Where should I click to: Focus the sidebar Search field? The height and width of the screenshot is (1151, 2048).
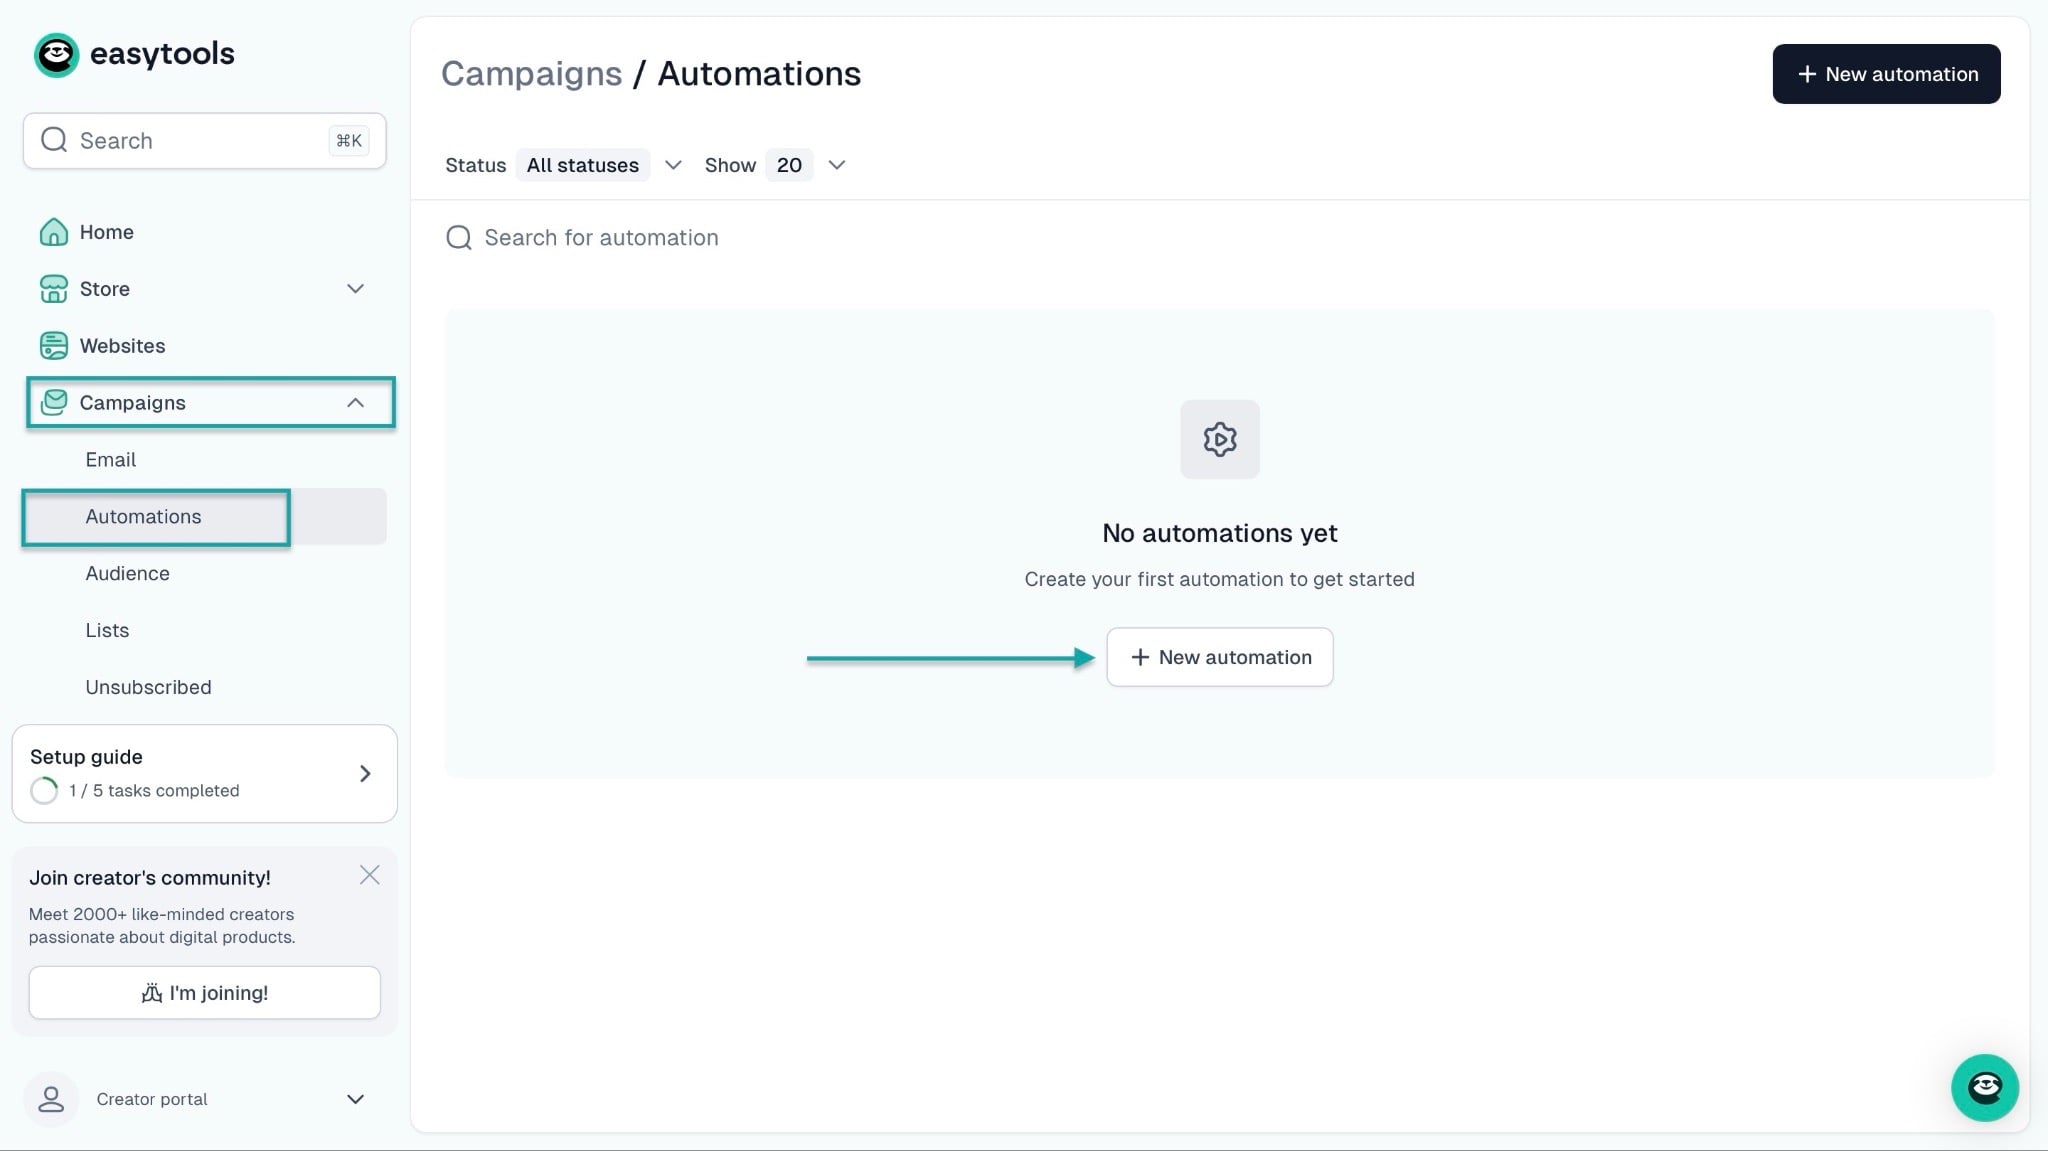click(204, 140)
